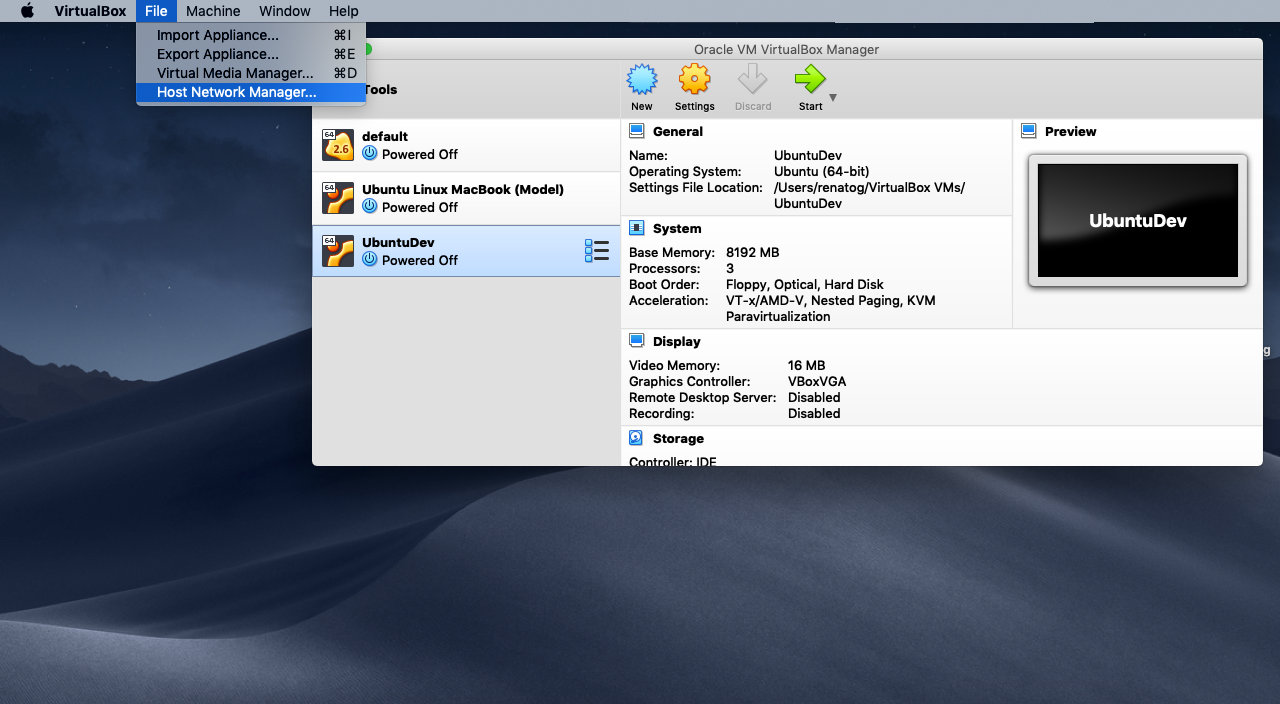Click the UbuntuDev preview thumbnail

(1138, 221)
